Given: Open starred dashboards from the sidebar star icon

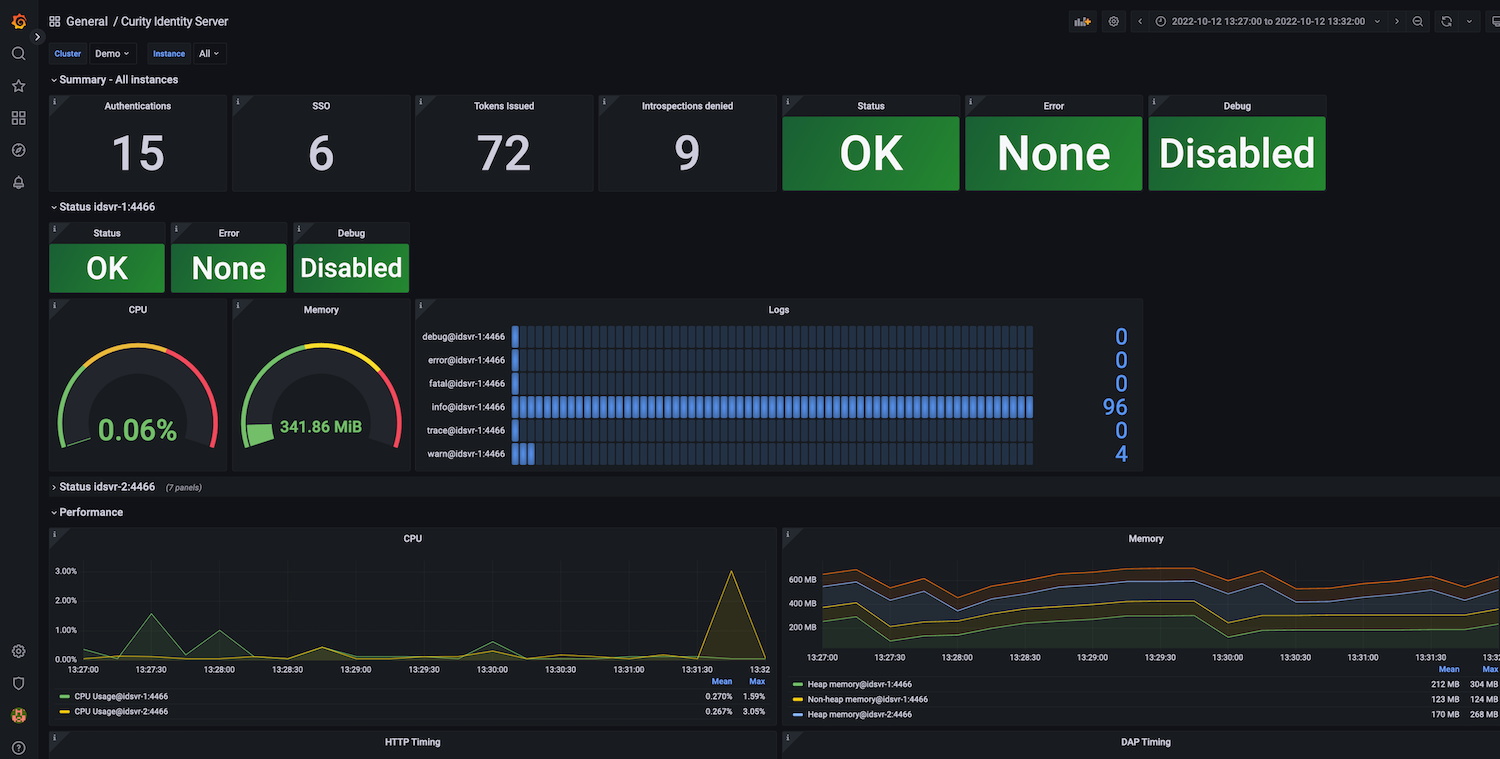Looking at the screenshot, I should (x=18, y=86).
